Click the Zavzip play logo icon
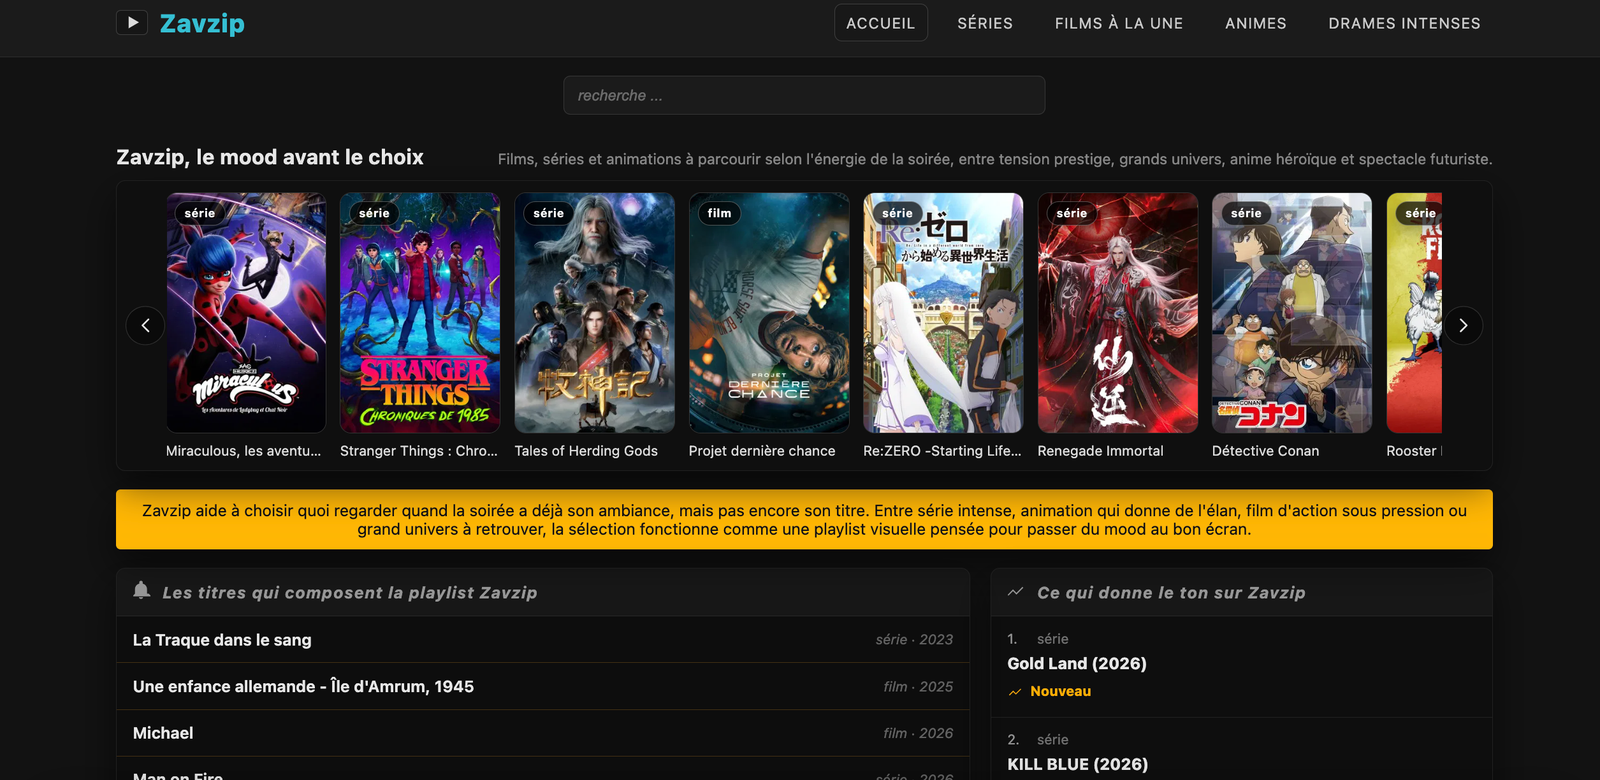Screen dimensions: 1600x780 pos(132,22)
